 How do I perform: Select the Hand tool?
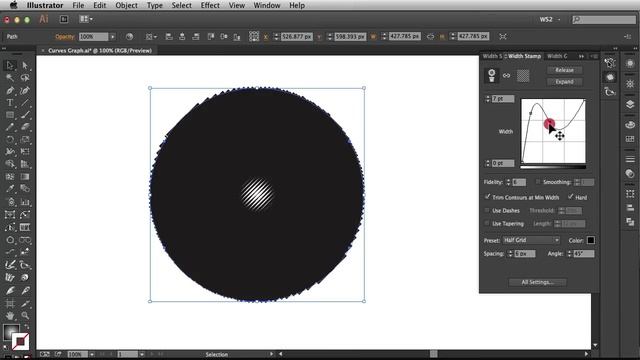[x=10, y=316]
